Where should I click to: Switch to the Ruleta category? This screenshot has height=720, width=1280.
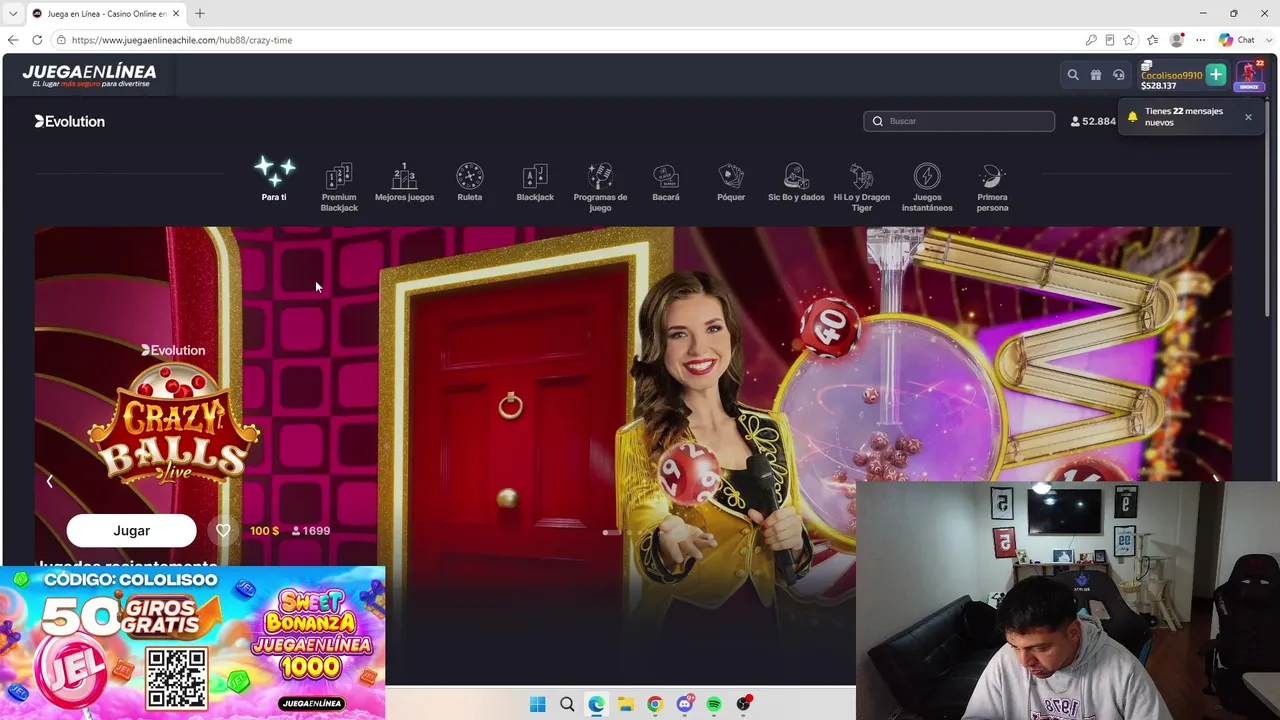tap(470, 182)
